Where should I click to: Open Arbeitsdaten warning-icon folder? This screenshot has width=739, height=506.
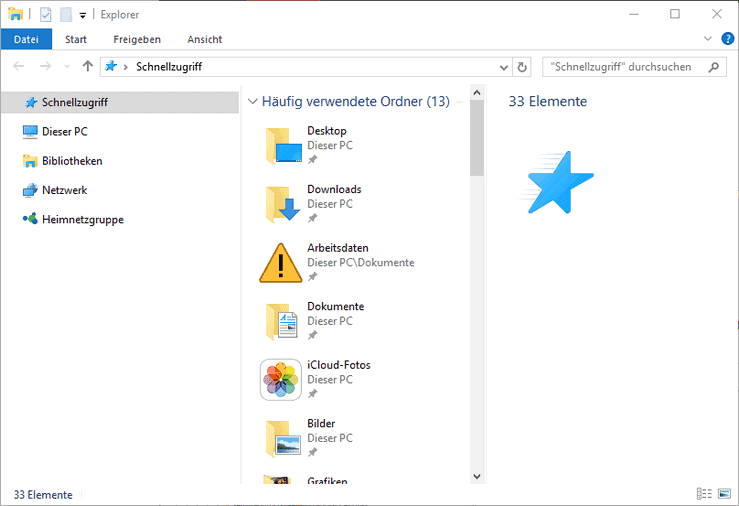tap(281, 263)
